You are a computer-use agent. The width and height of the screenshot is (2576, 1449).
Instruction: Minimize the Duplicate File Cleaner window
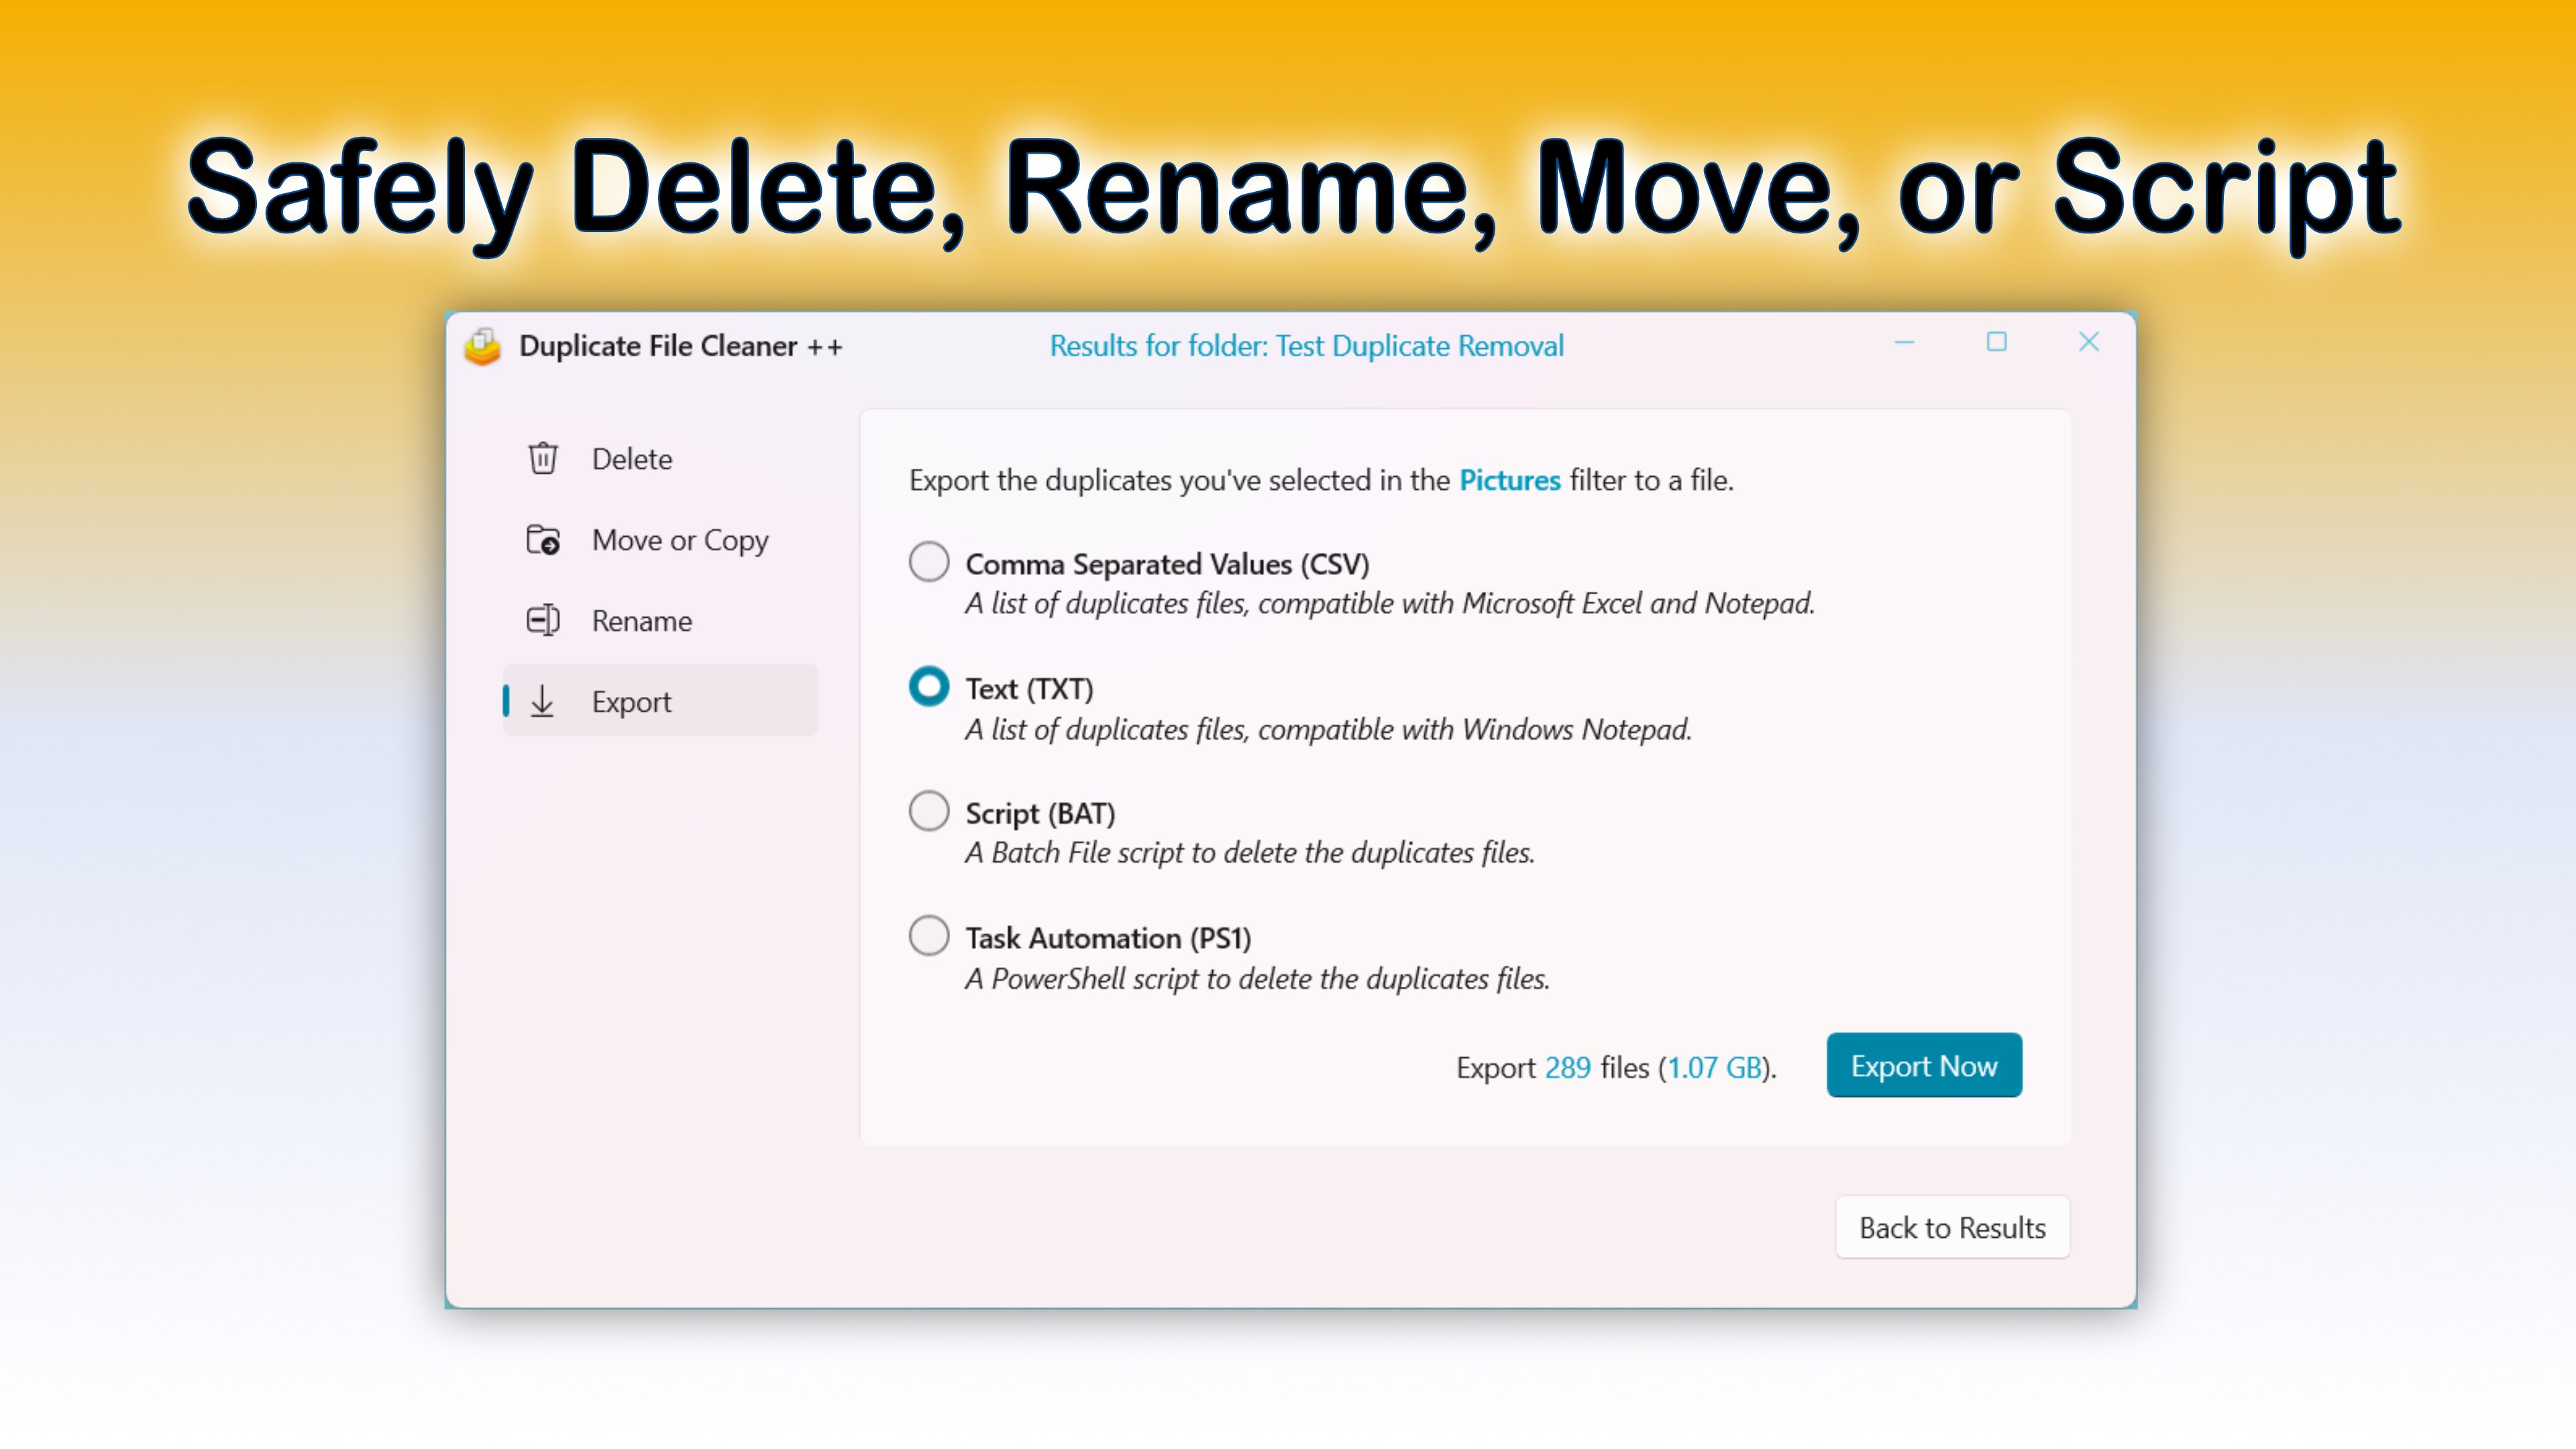pyautogui.click(x=1904, y=343)
